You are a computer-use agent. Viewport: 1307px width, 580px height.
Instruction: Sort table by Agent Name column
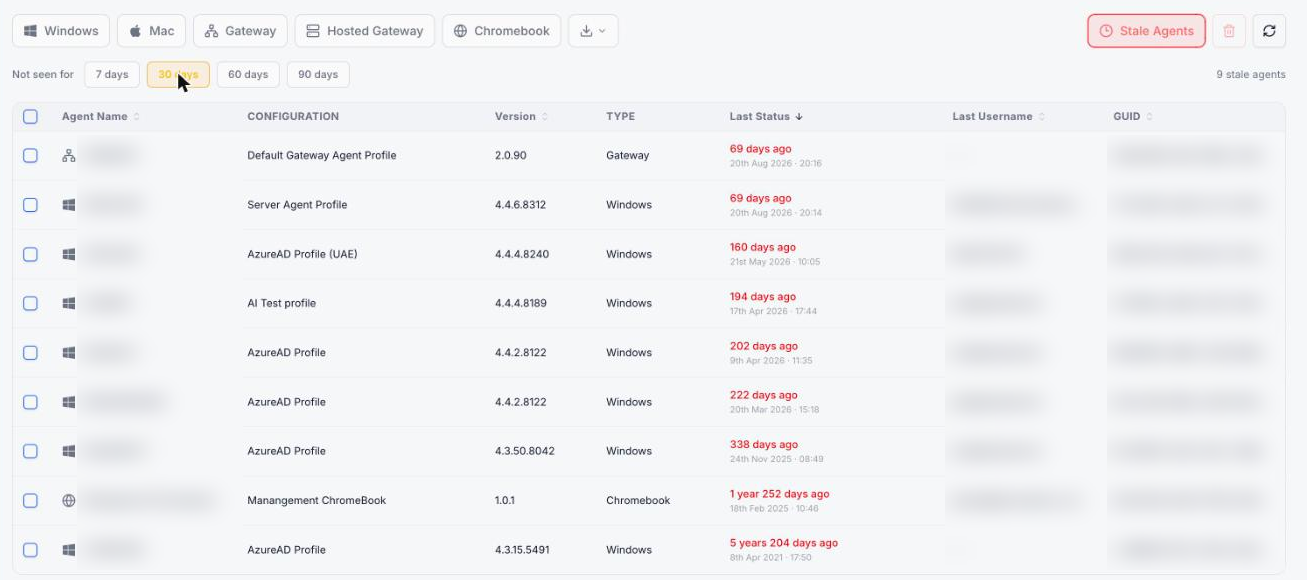point(100,117)
